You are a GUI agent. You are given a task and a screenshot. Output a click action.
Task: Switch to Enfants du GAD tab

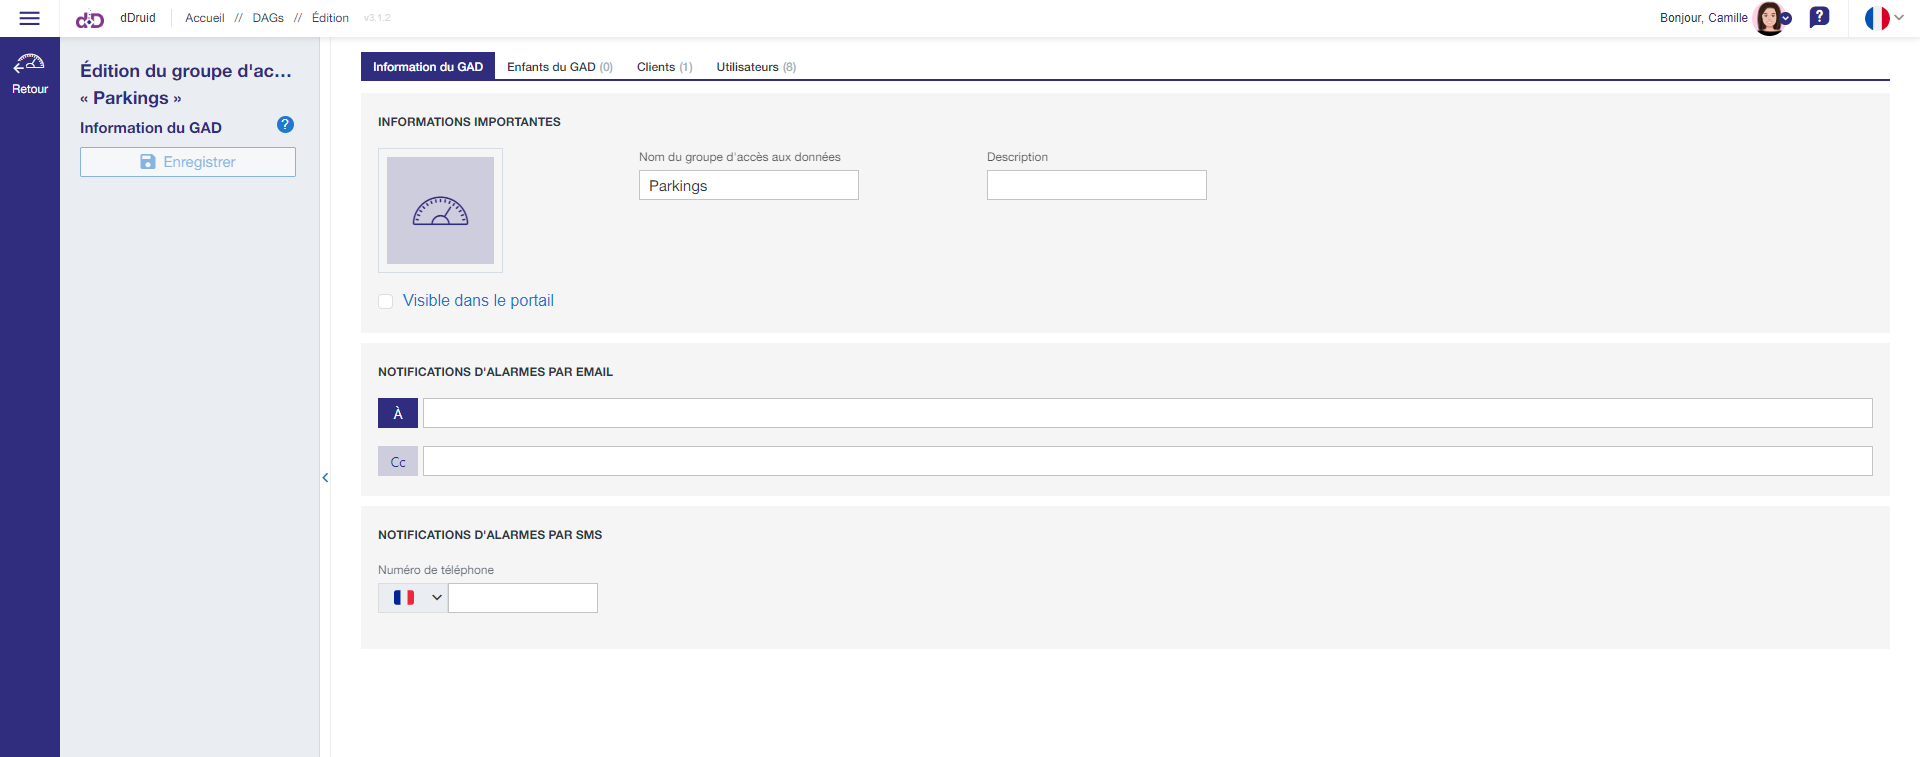coord(560,67)
